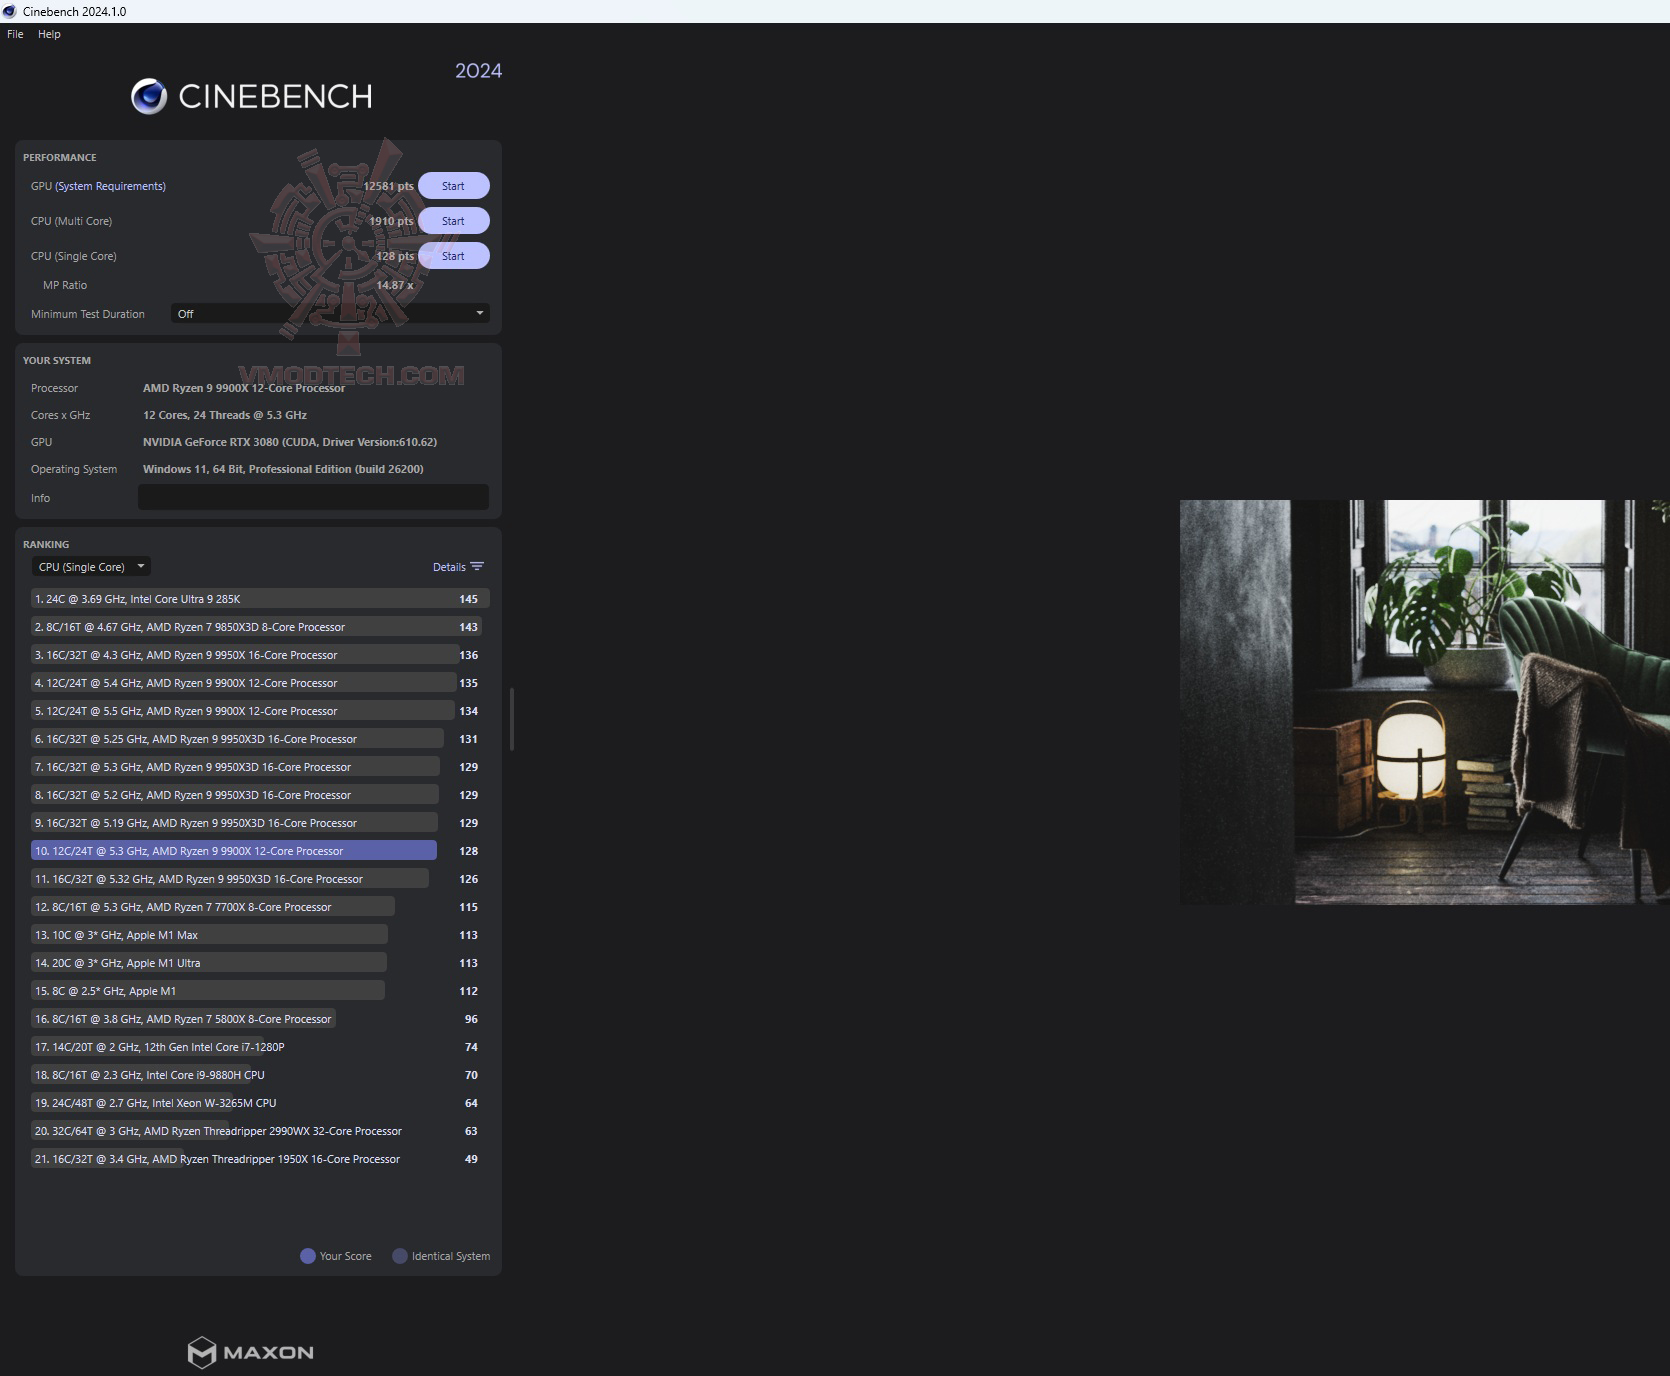Click the Details filter icon in Ranking
The height and width of the screenshot is (1376, 1670).
point(477,567)
